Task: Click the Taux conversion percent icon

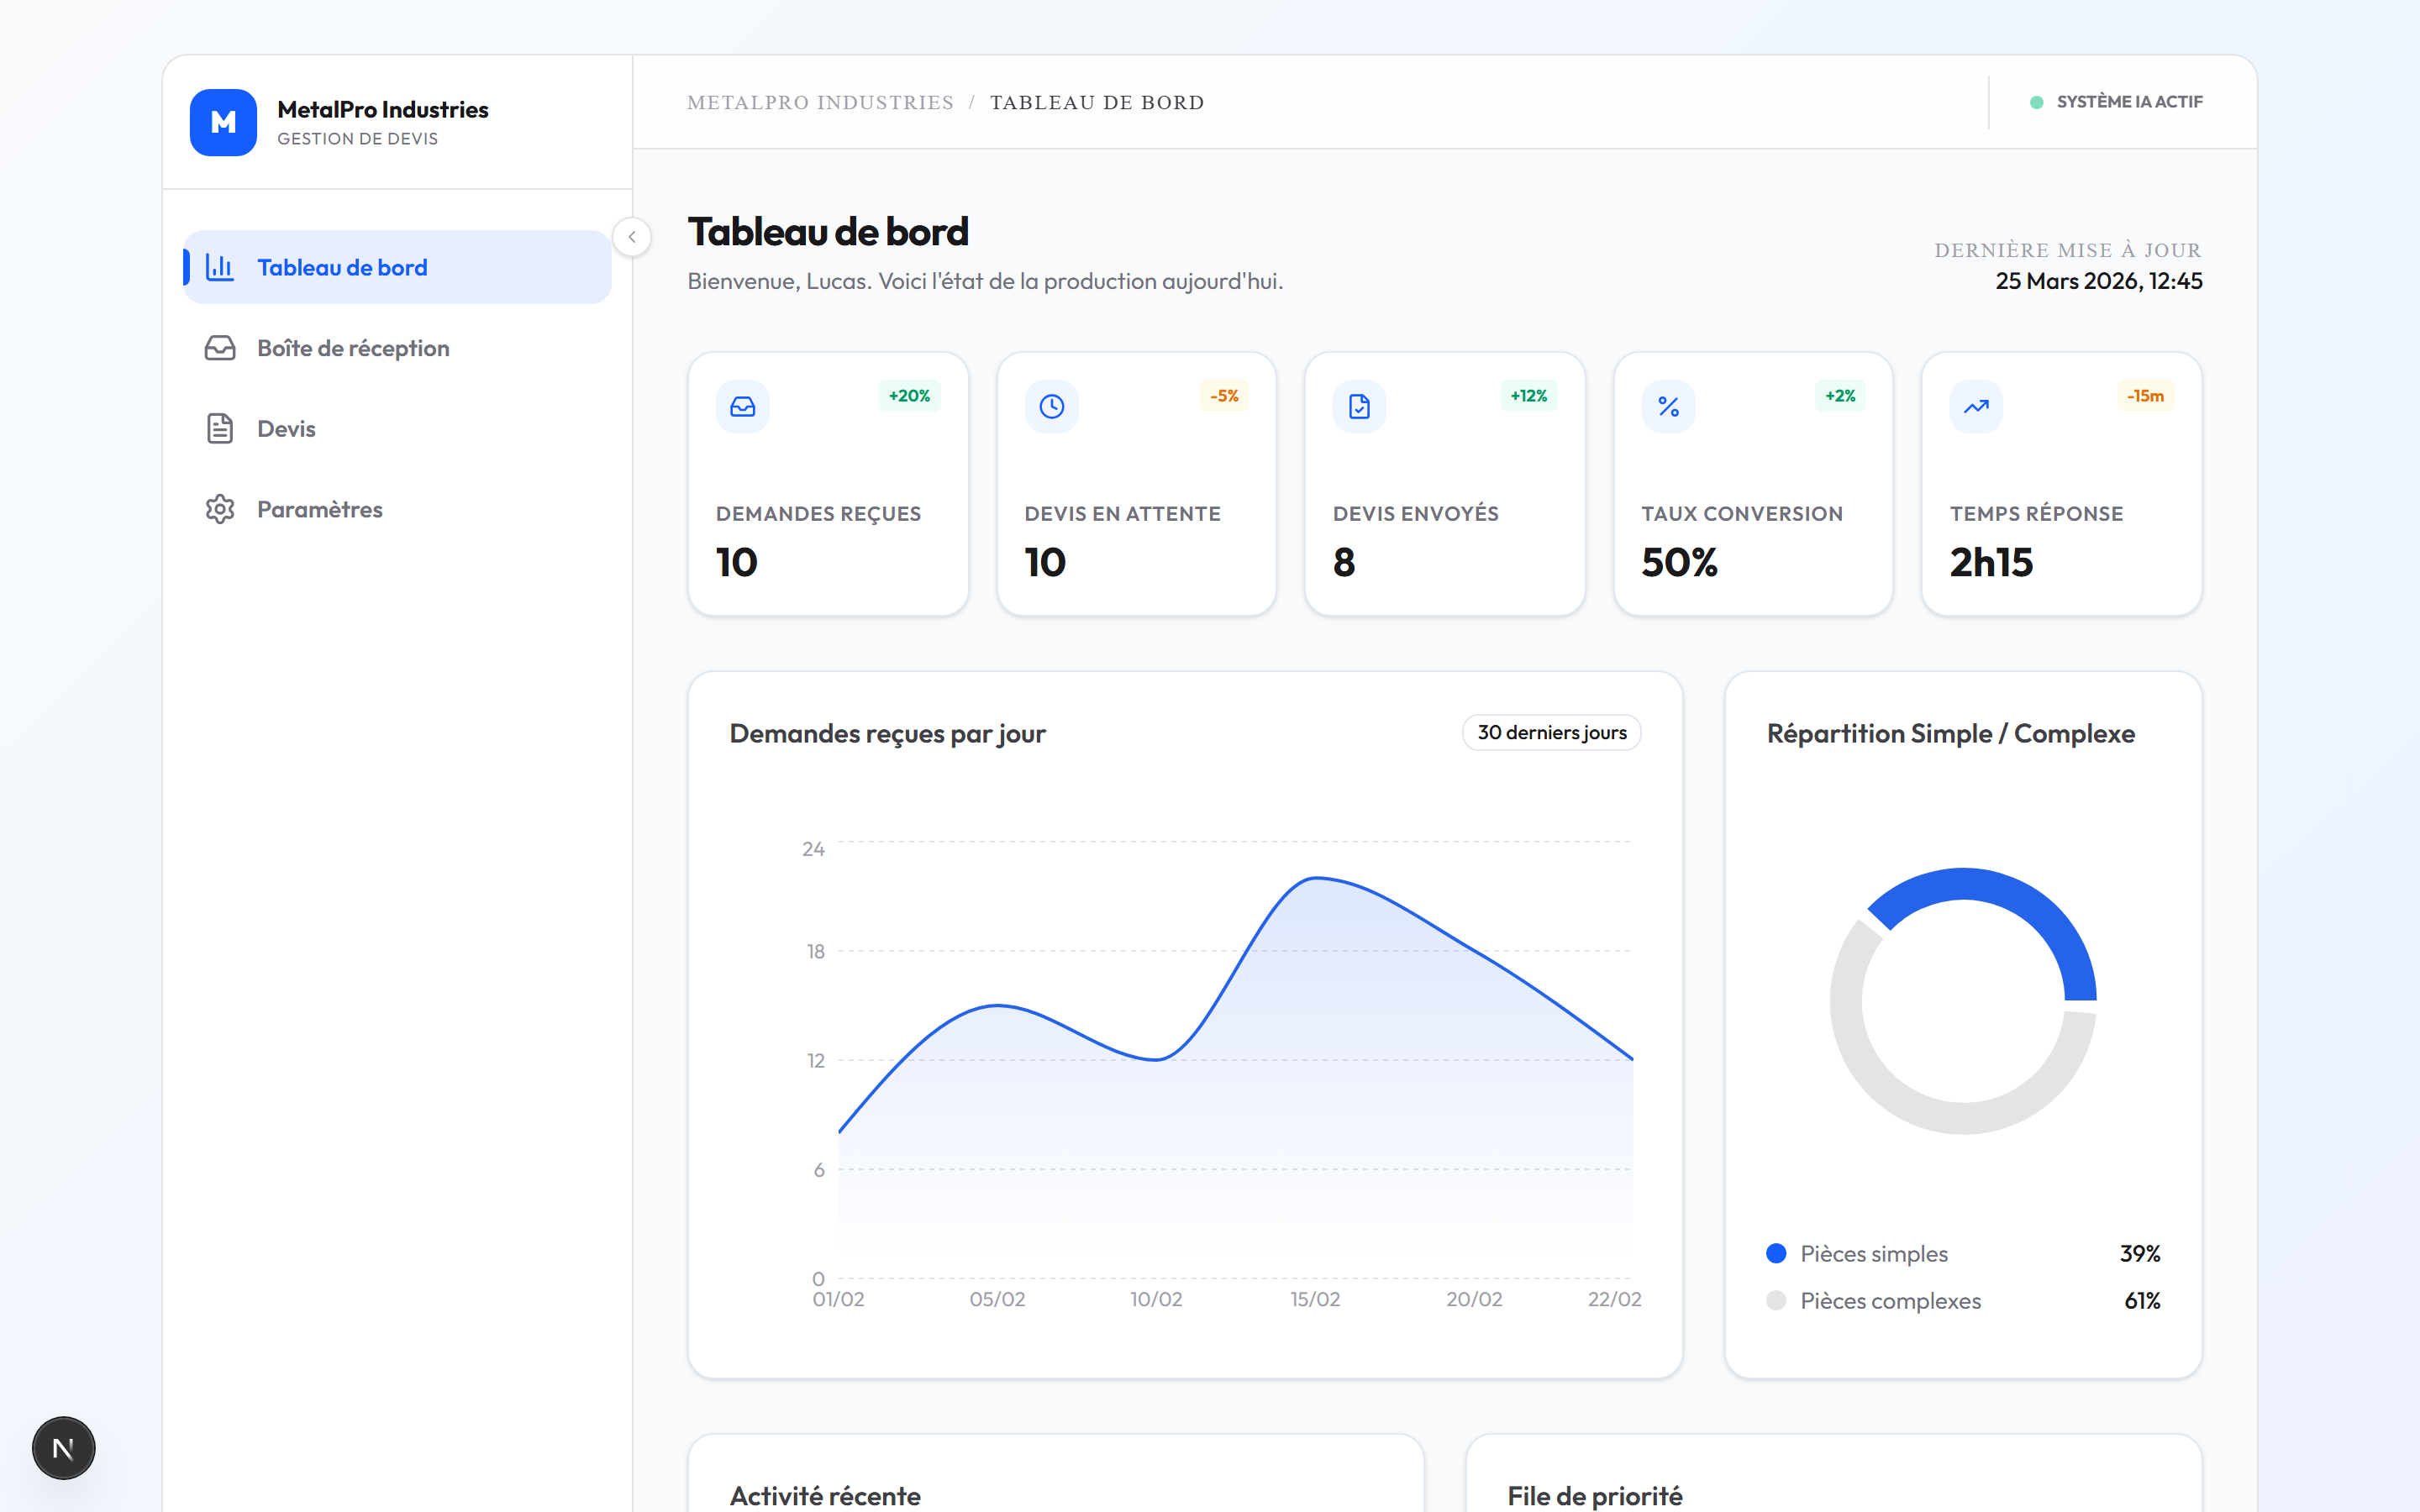Action: pyautogui.click(x=1668, y=407)
